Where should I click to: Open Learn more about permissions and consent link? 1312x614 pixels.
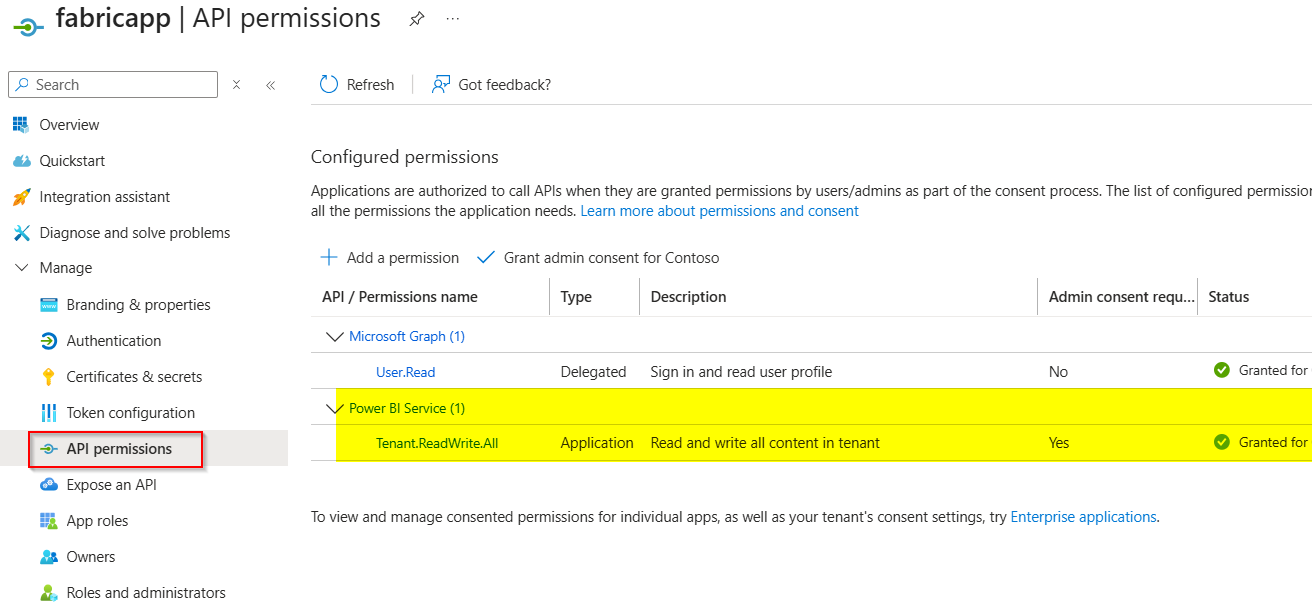pos(719,211)
